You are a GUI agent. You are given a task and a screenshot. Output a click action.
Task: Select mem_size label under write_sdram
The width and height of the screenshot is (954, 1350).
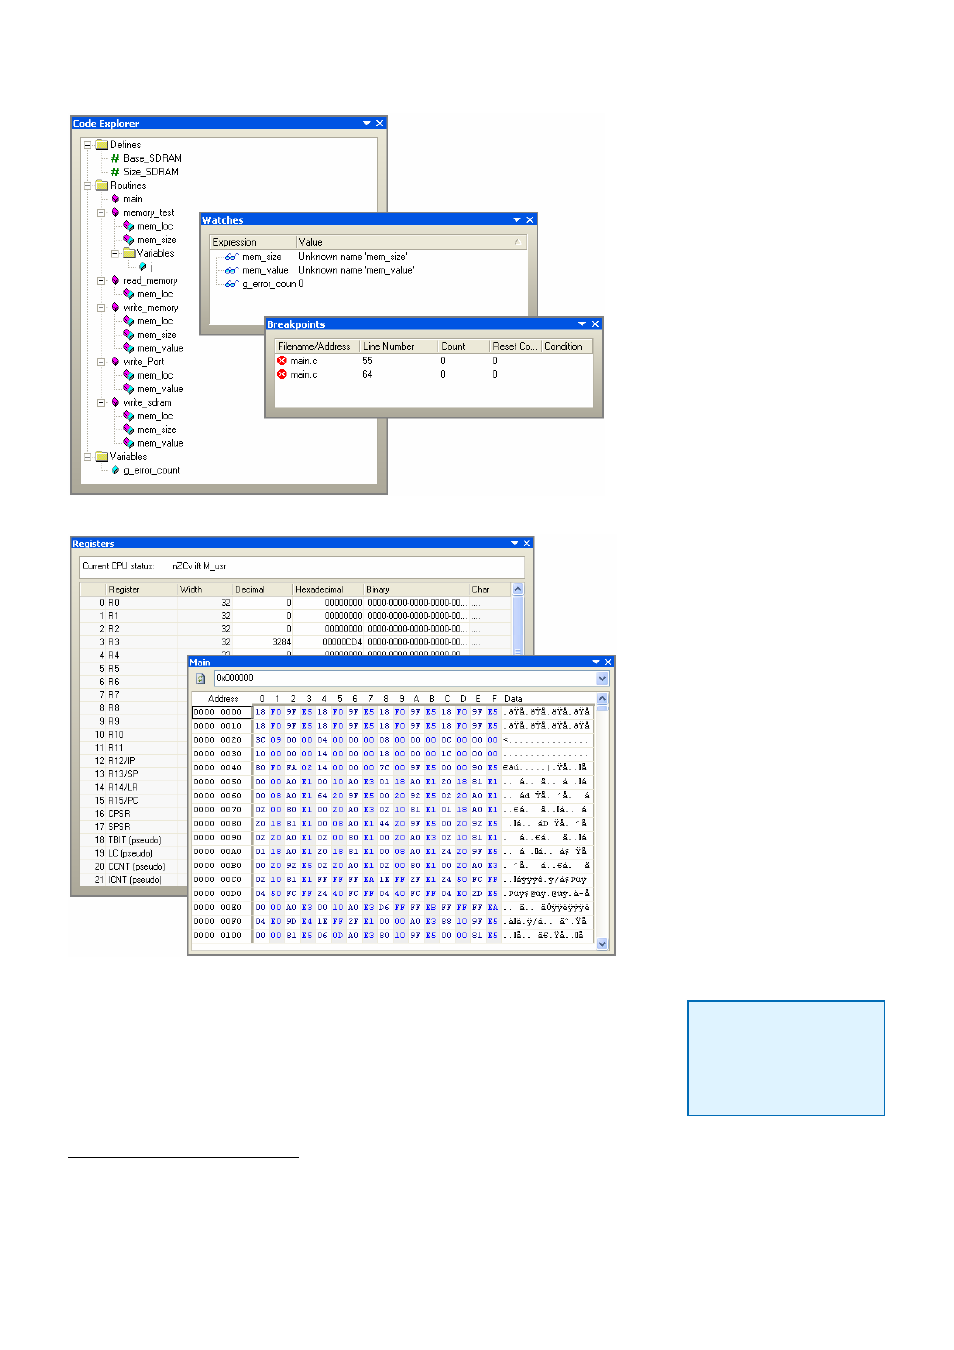156,430
